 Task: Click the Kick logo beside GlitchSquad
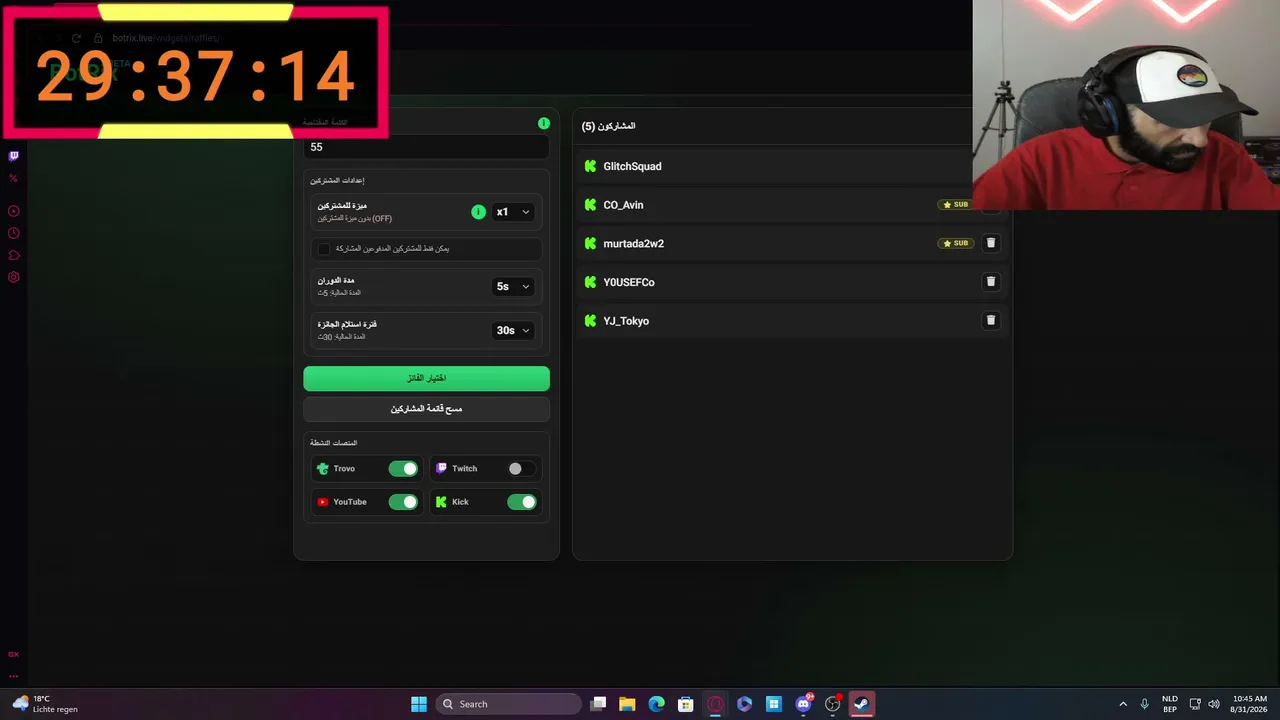coord(590,166)
